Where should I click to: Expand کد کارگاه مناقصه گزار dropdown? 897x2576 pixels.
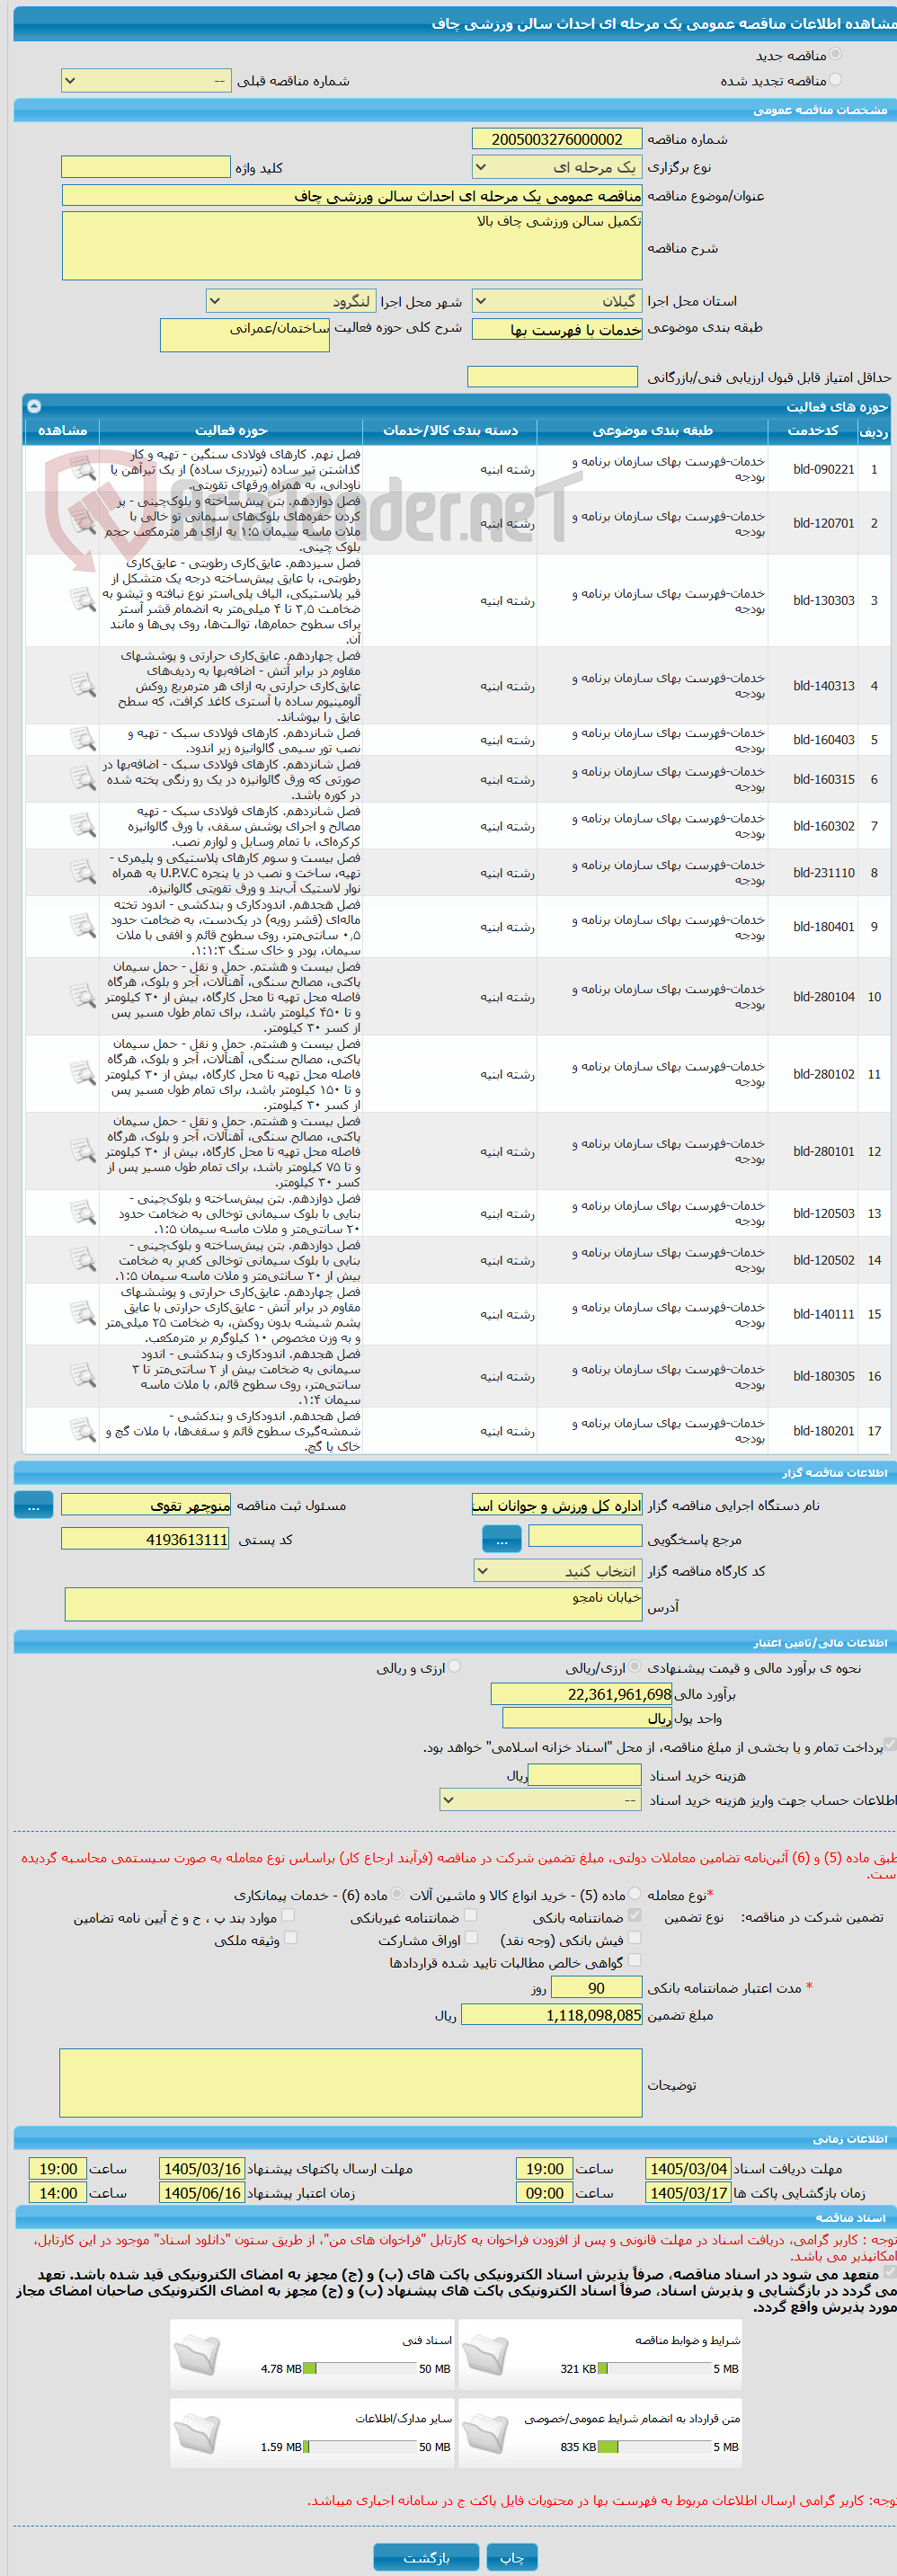(x=558, y=1571)
